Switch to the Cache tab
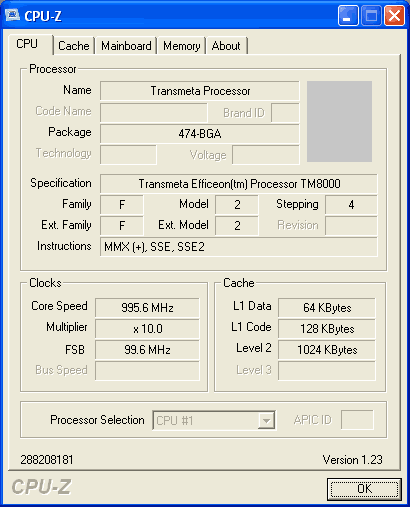Image resolution: width=410 pixels, height=507 pixels. tap(74, 46)
